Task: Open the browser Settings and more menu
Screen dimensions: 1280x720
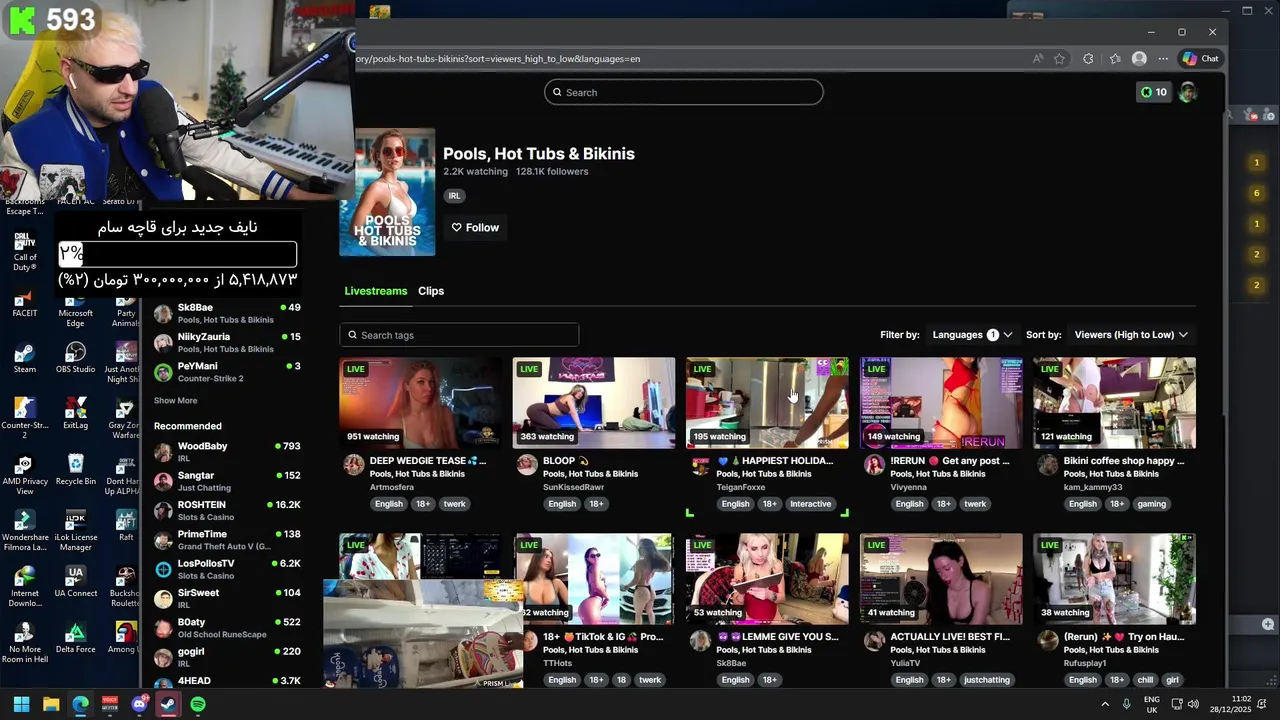Action: [x=1163, y=59]
